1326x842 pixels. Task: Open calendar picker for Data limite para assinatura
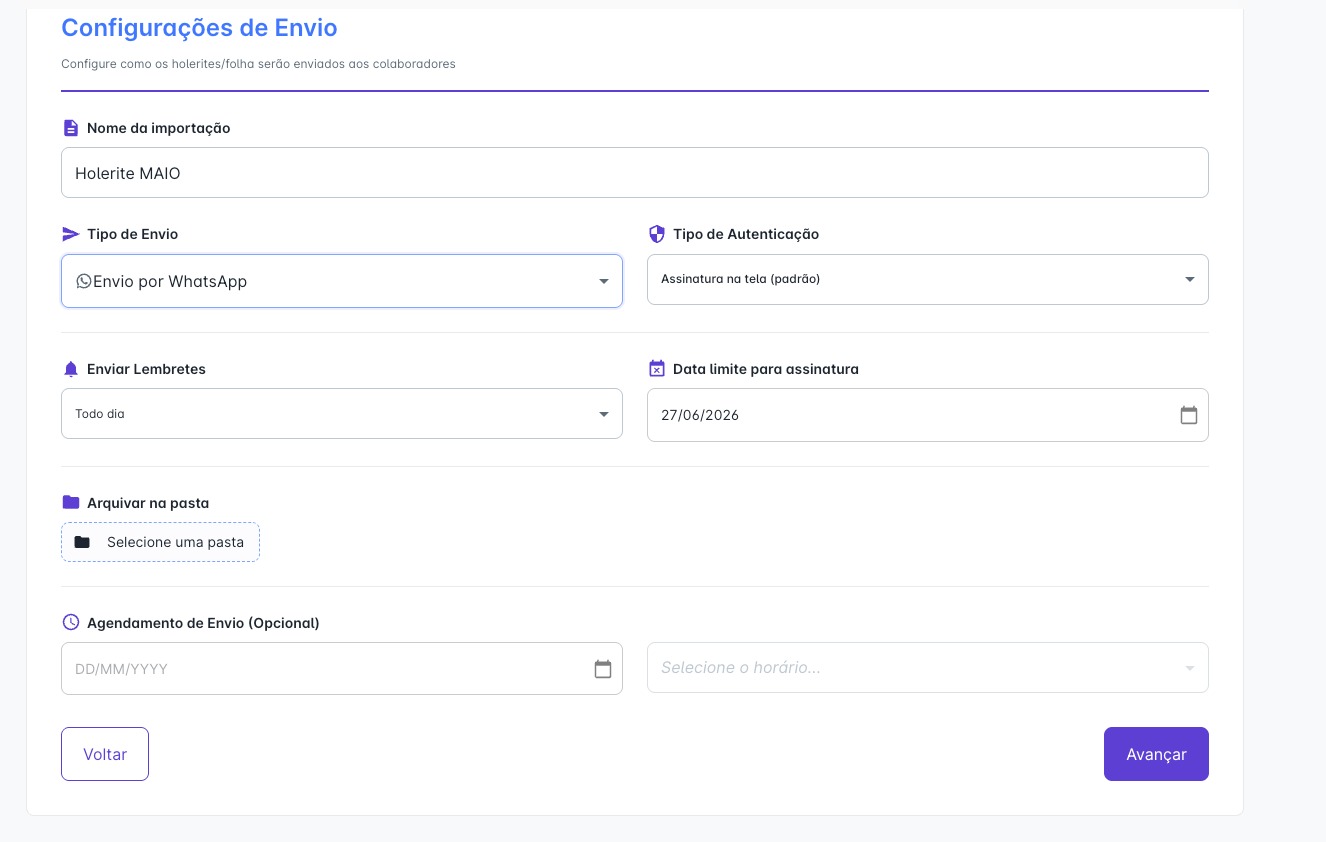click(1189, 415)
